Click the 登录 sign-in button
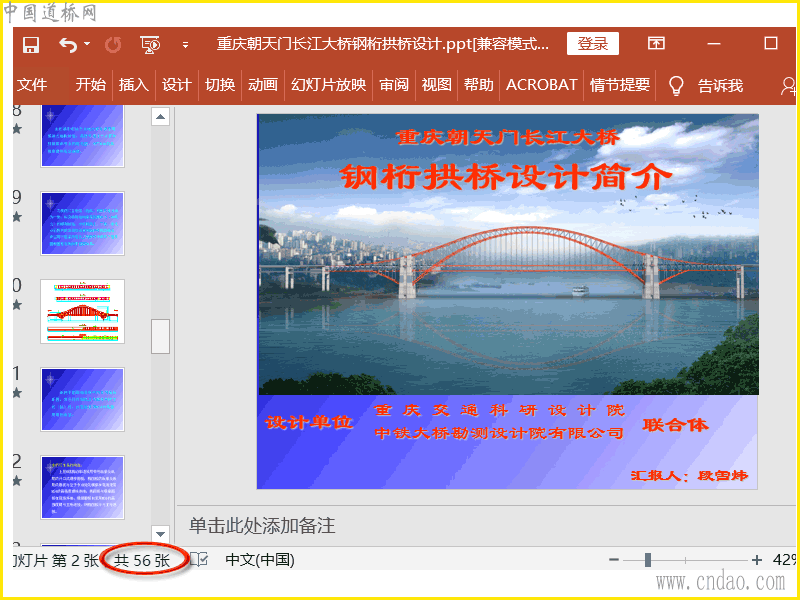This screenshot has height=600, width=800. click(x=593, y=44)
